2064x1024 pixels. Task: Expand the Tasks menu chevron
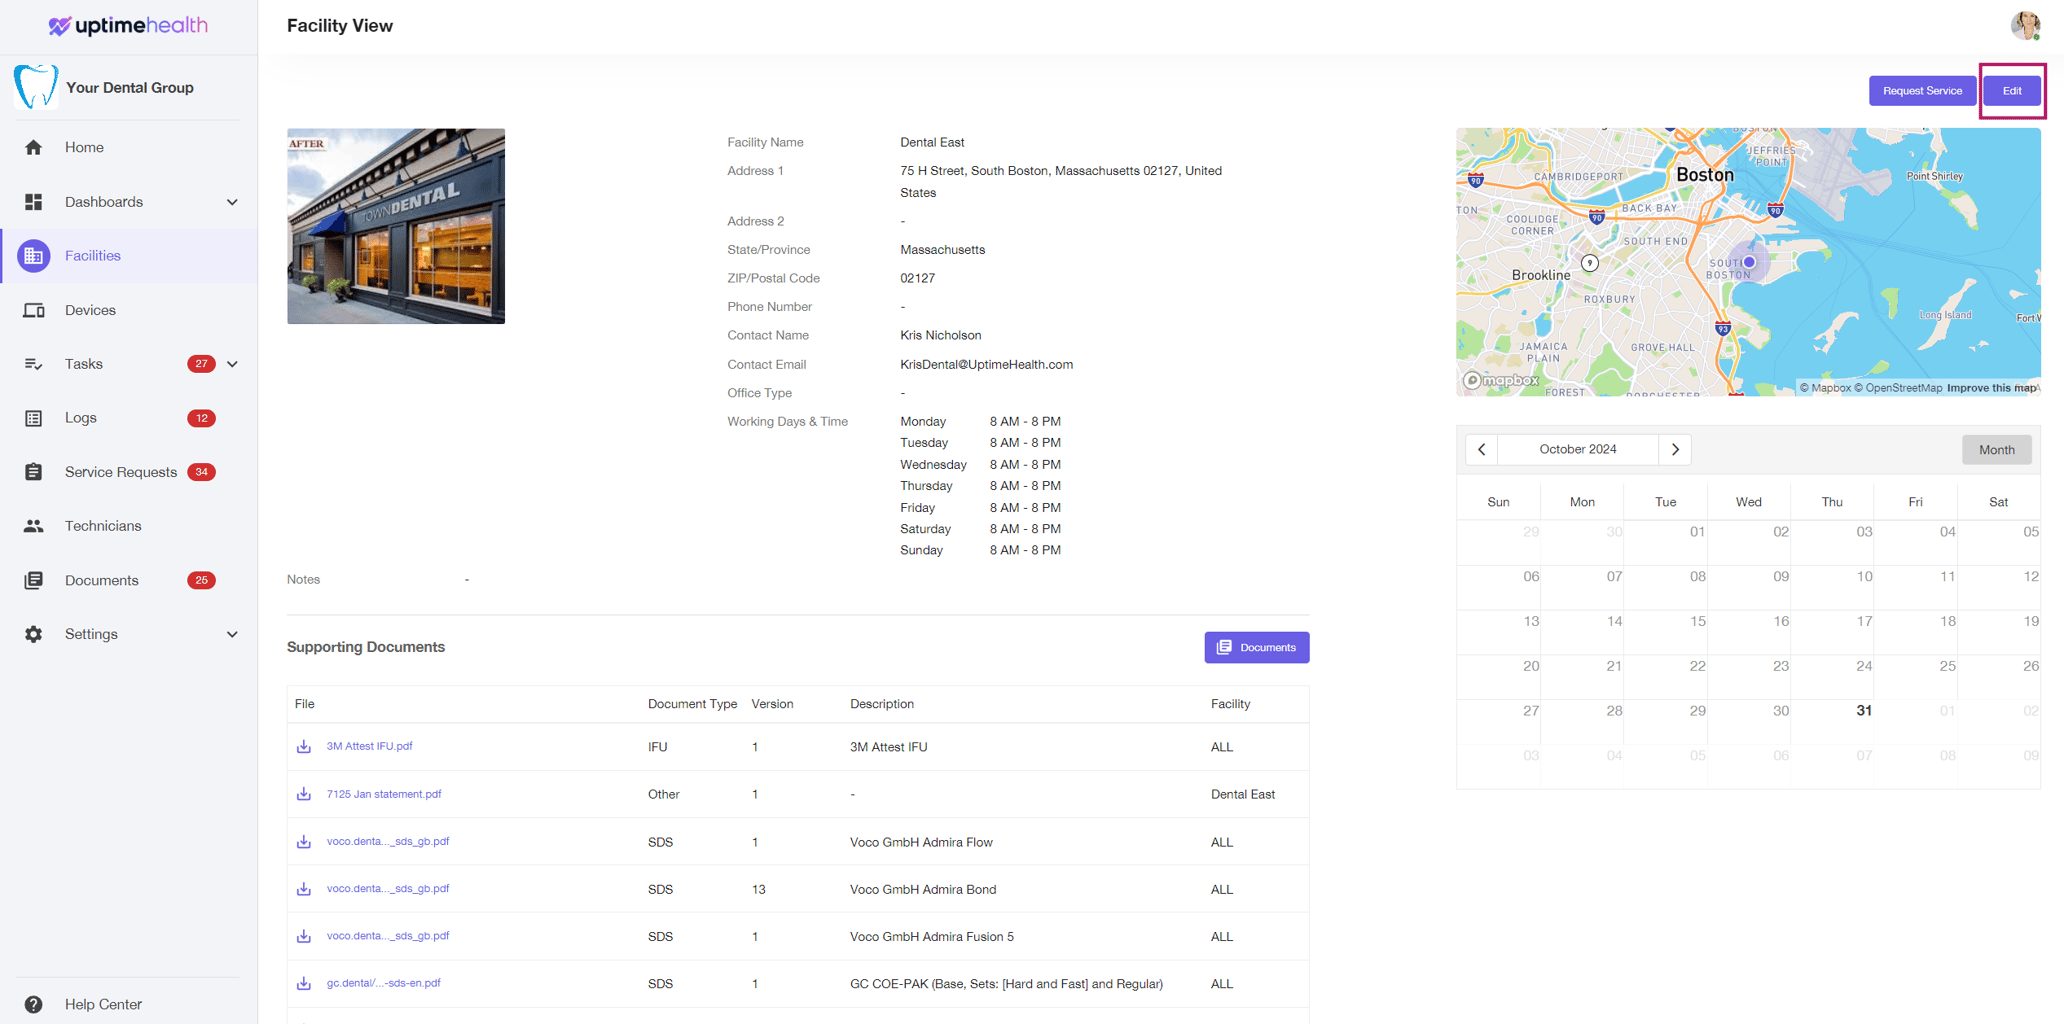pyautogui.click(x=232, y=364)
